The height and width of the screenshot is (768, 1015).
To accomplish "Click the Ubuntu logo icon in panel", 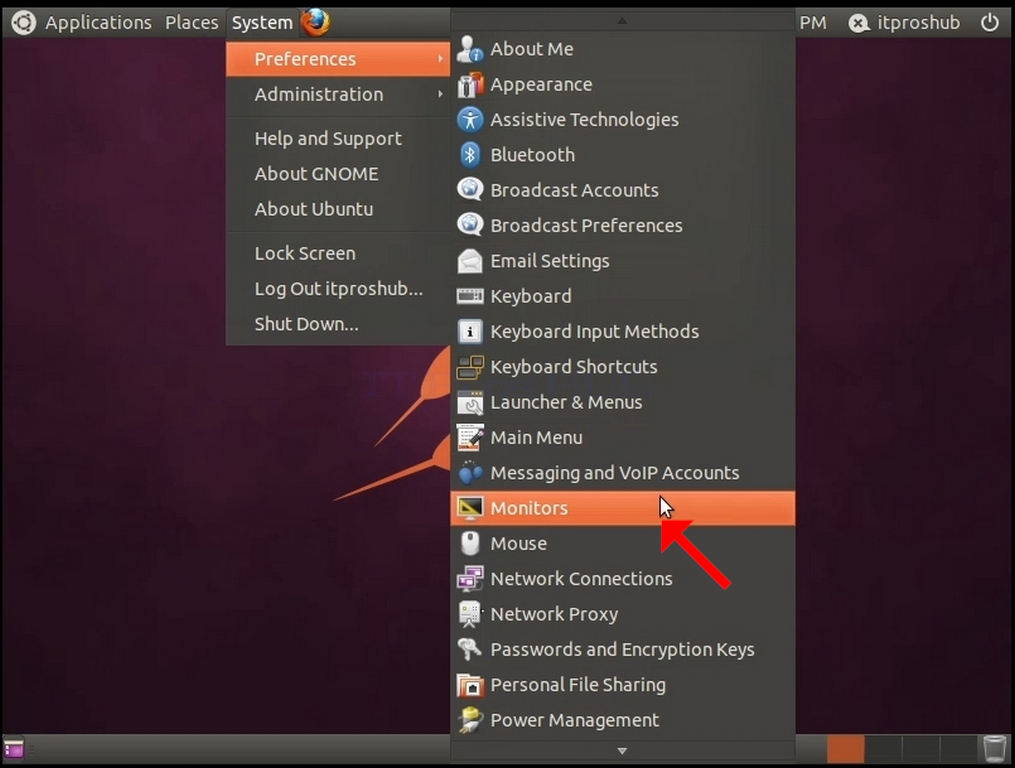I will pyautogui.click(x=23, y=23).
